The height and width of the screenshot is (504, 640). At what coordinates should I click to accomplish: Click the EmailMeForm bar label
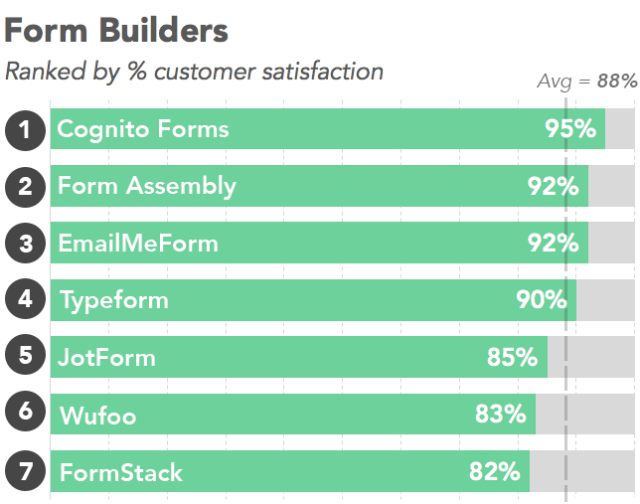pos(138,243)
